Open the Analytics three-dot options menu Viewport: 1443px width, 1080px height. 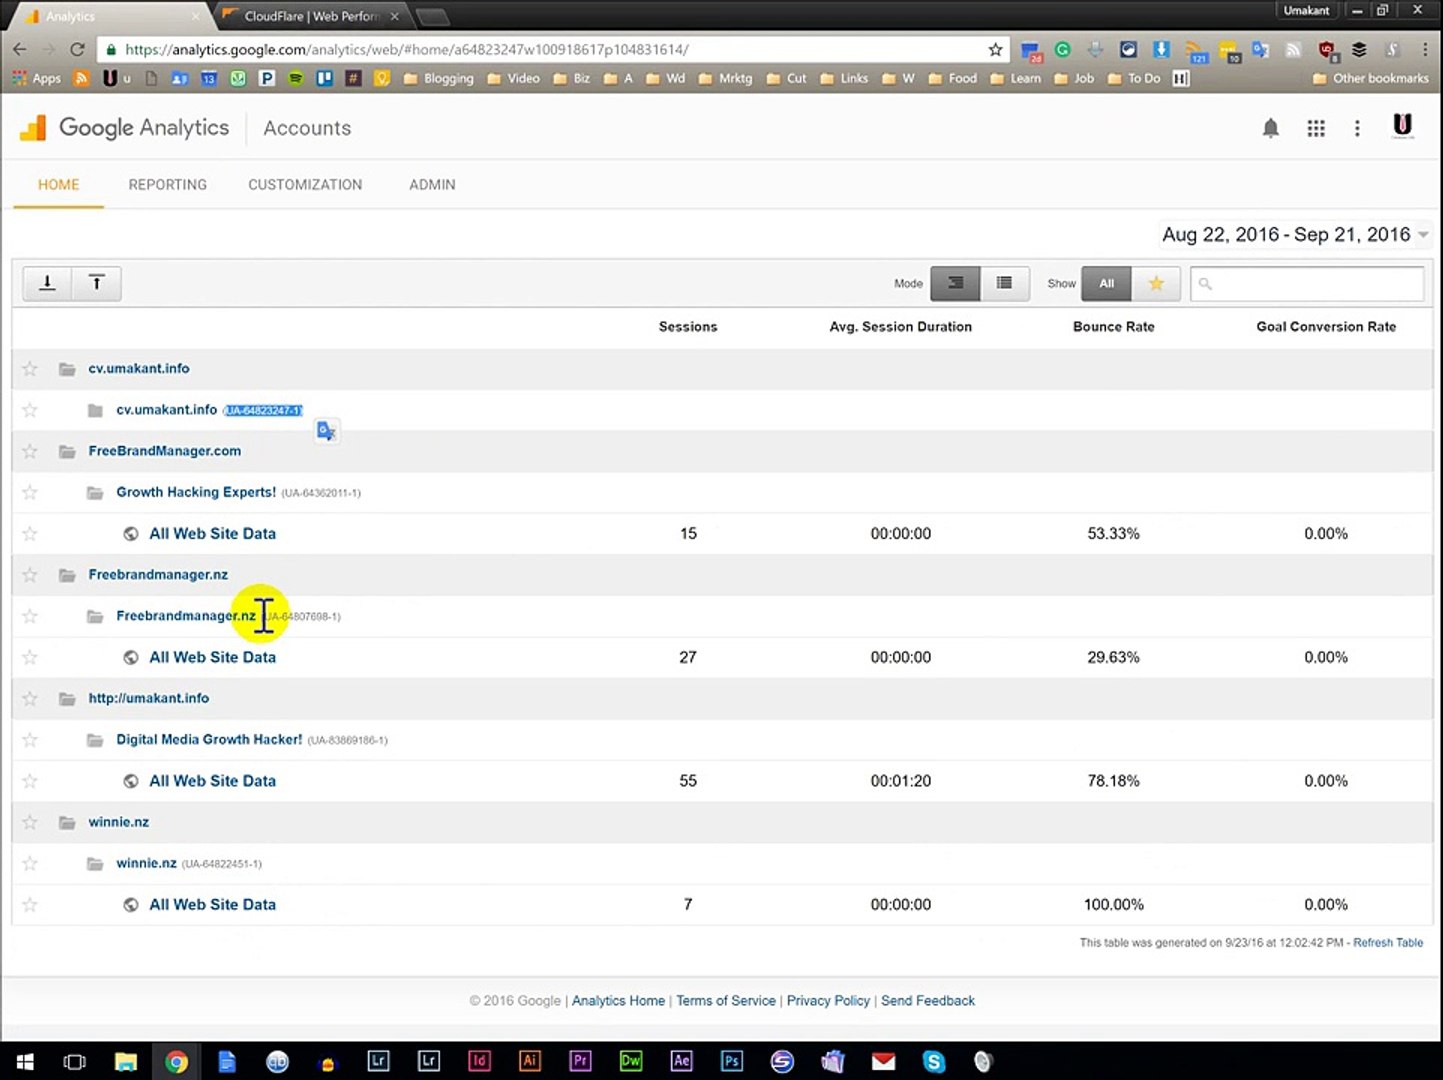(1357, 128)
